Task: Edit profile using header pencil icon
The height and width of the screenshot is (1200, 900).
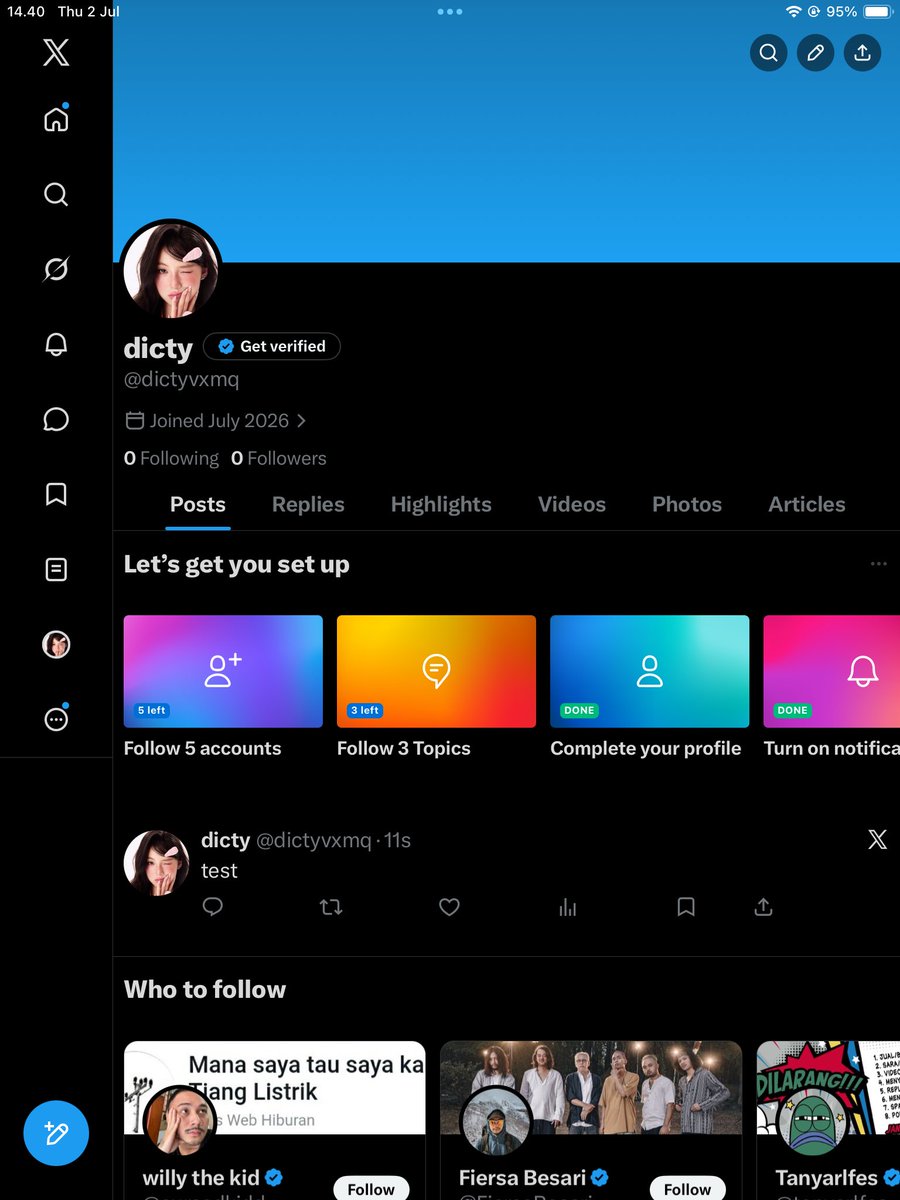Action: [x=816, y=53]
